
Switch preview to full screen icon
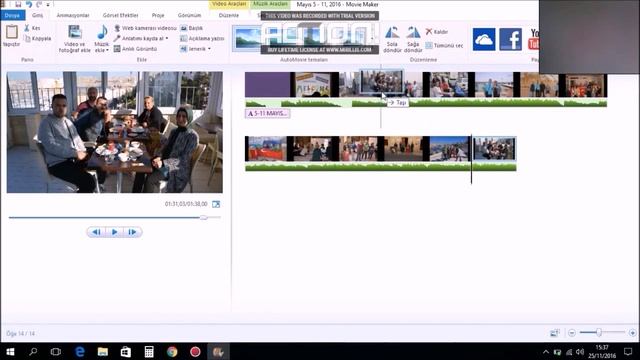[x=216, y=204]
